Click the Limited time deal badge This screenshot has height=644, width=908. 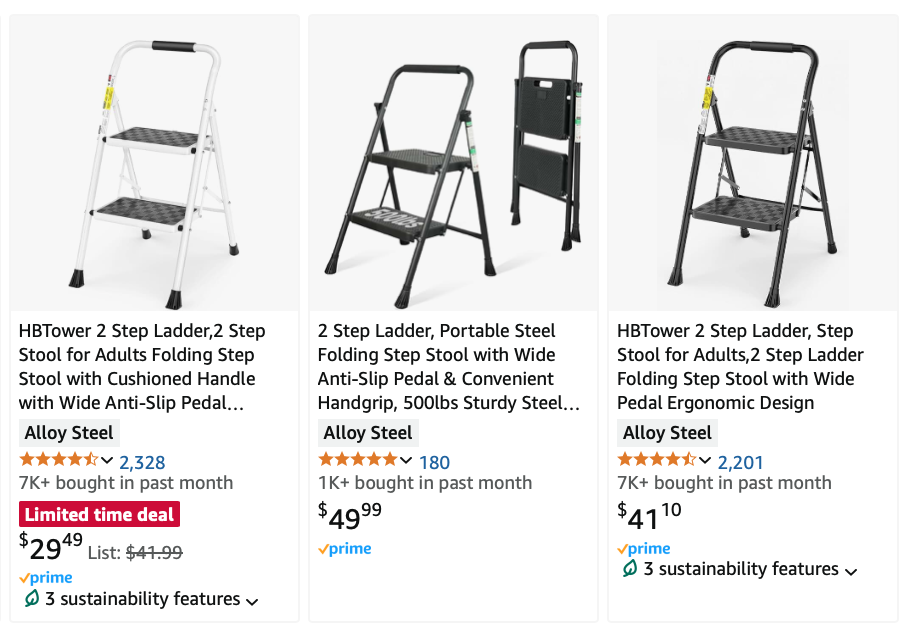point(99,515)
